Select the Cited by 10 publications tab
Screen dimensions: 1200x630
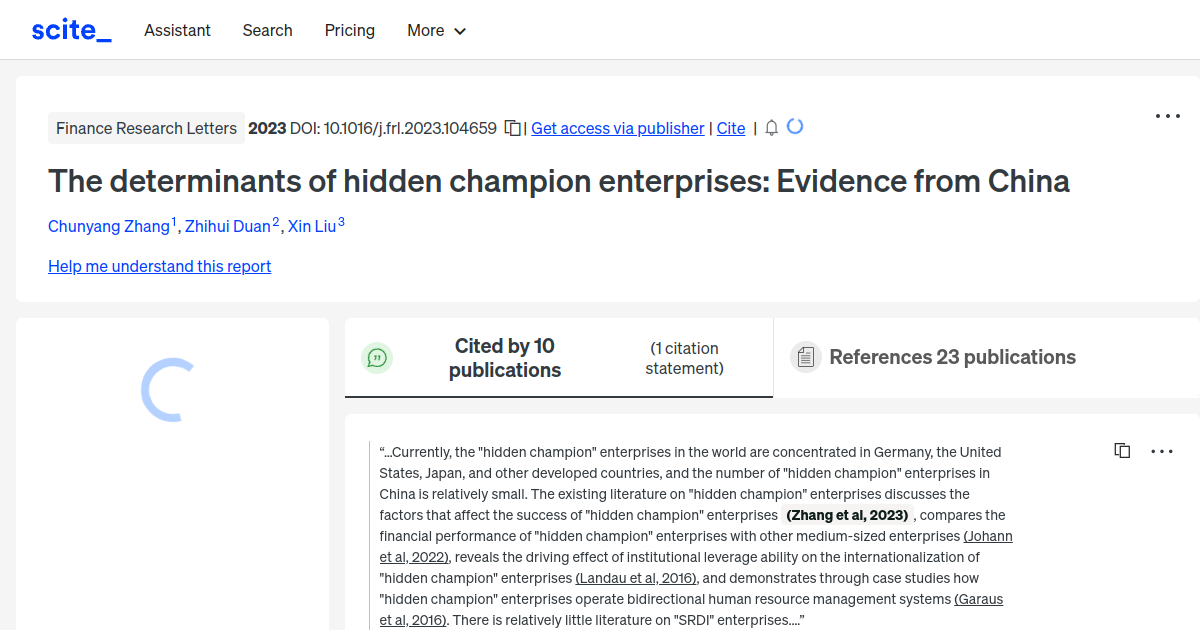click(505, 357)
